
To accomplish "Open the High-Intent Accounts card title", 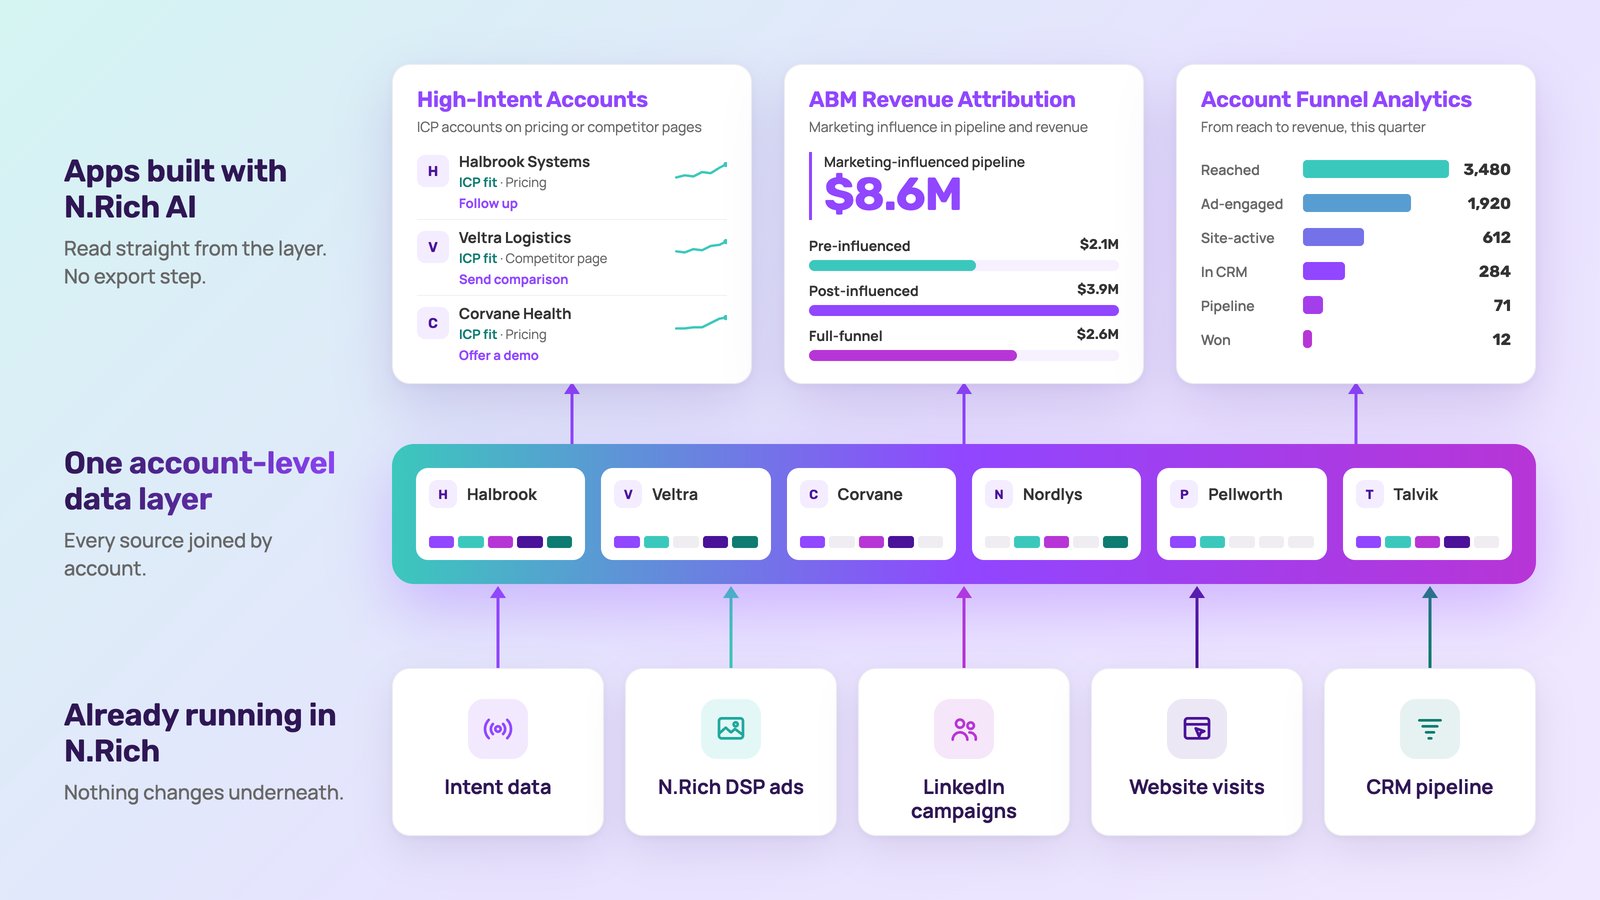I will click(532, 100).
